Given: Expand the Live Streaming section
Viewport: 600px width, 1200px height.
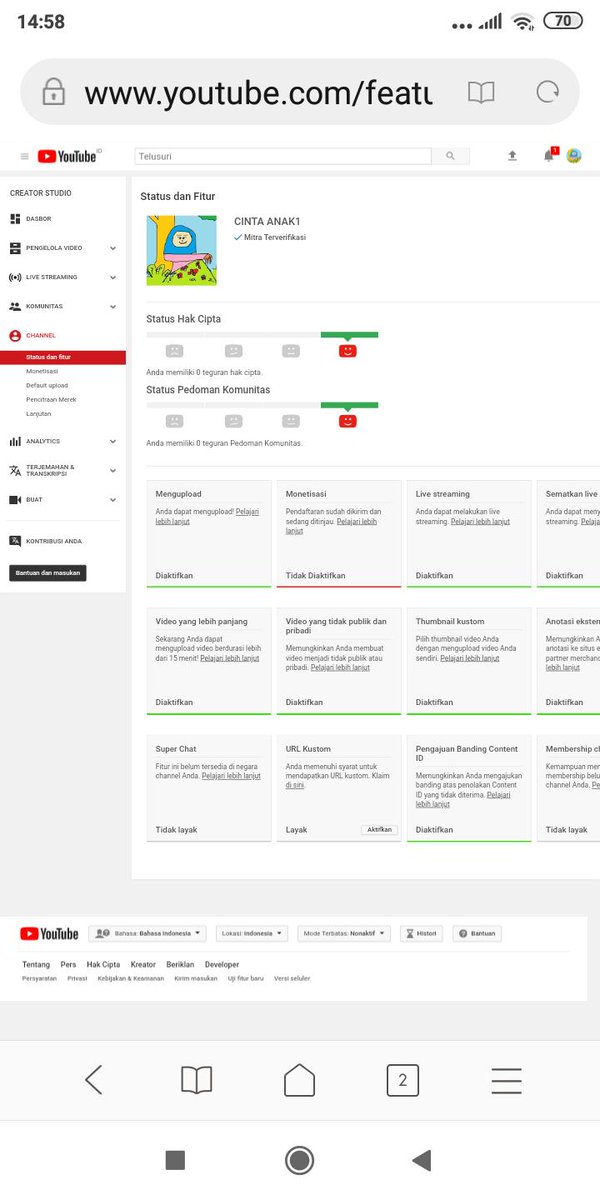Looking at the screenshot, I should click(113, 277).
